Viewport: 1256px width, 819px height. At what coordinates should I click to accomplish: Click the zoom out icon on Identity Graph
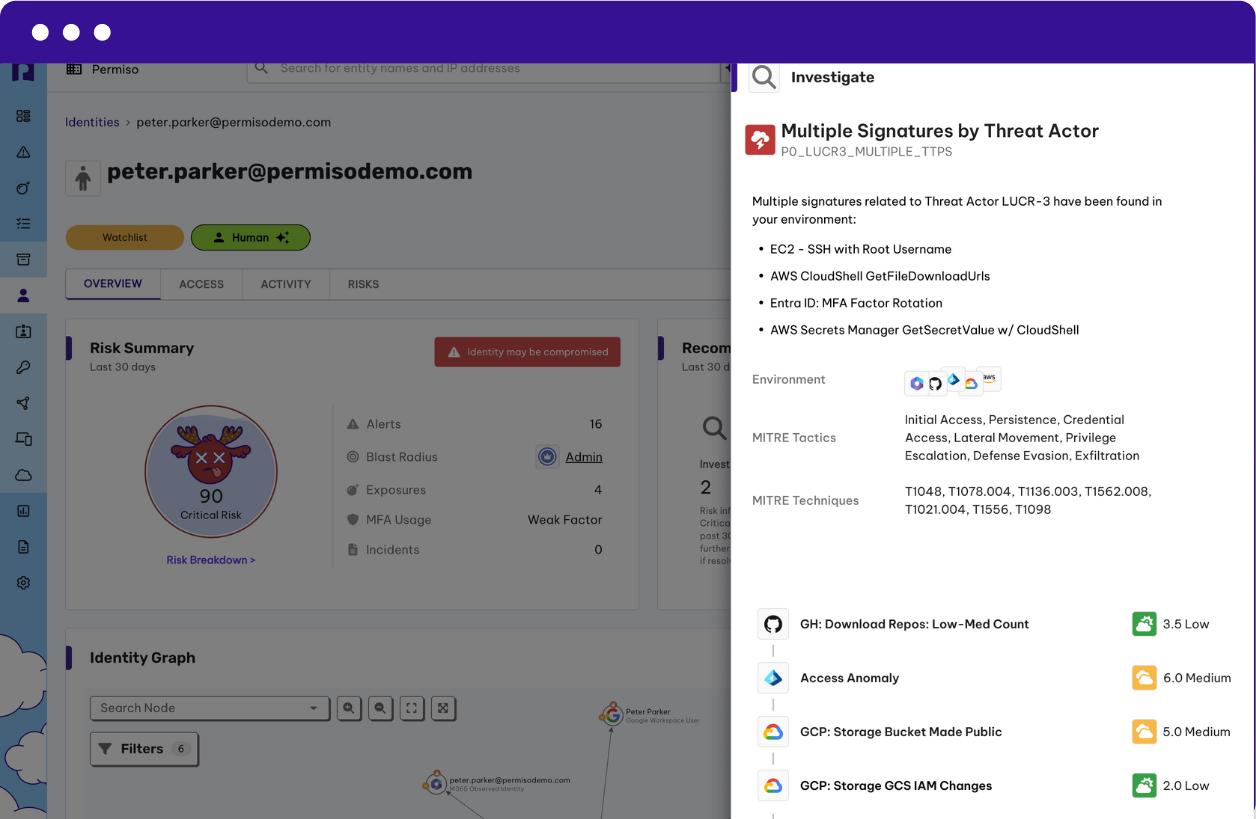[380, 708]
